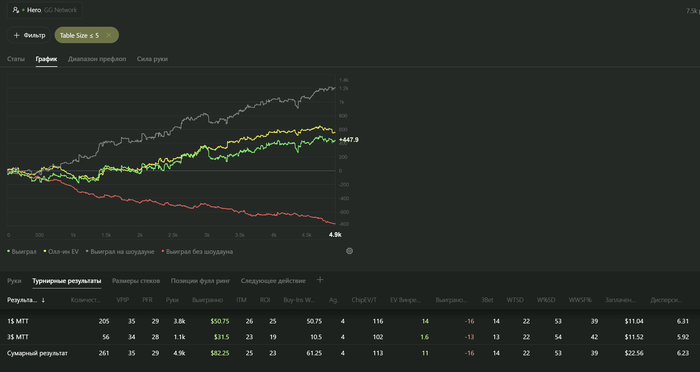Sort table by Заплачен... column header
700x372 pixels.
(x=620, y=300)
